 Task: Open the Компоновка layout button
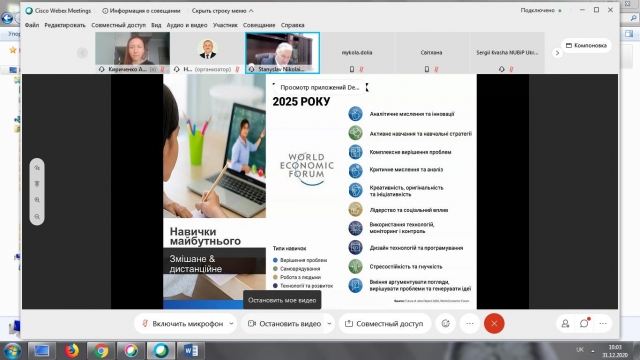coord(586,45)
